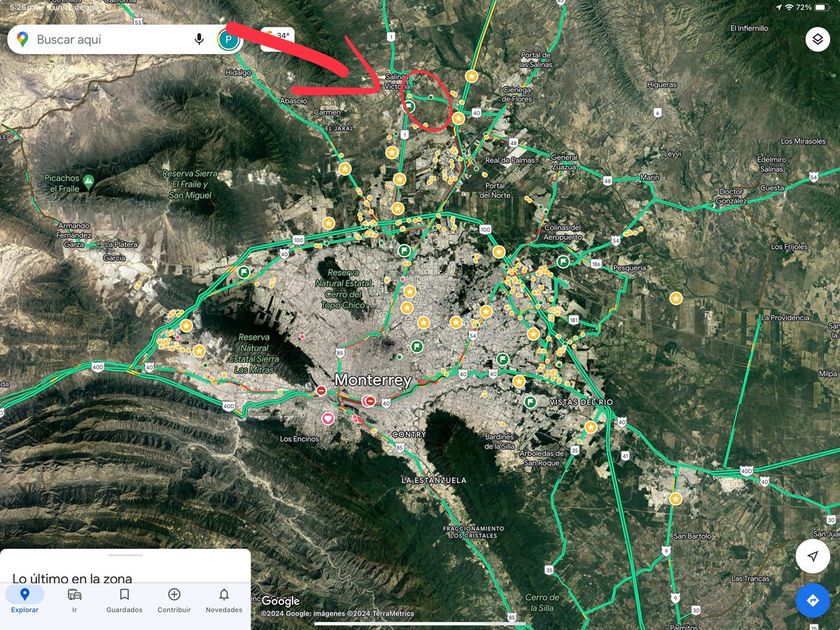Switch to the Ir tab

pos(74,600)
